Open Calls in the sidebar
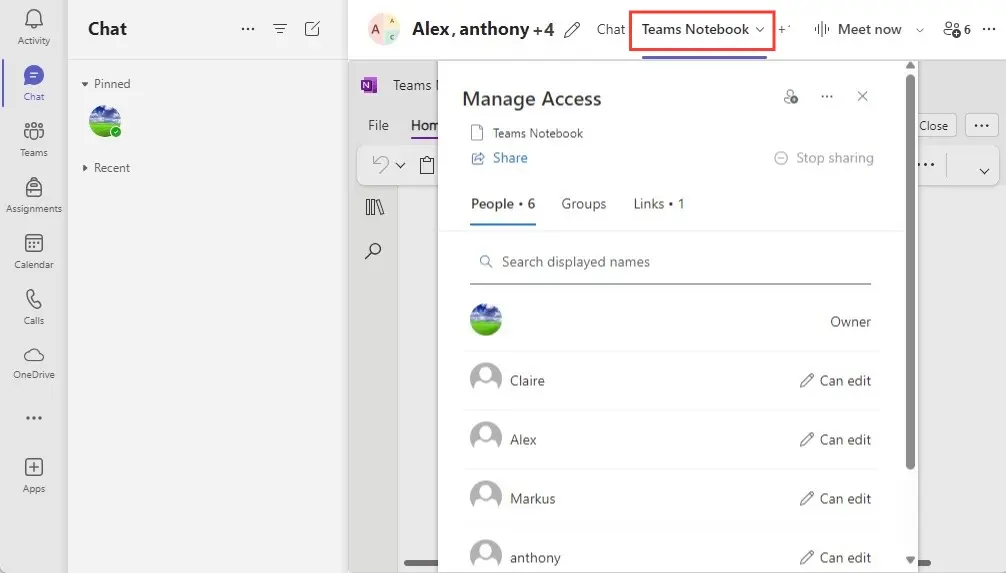Screen dimensions: 1006x573 point(34,306)
